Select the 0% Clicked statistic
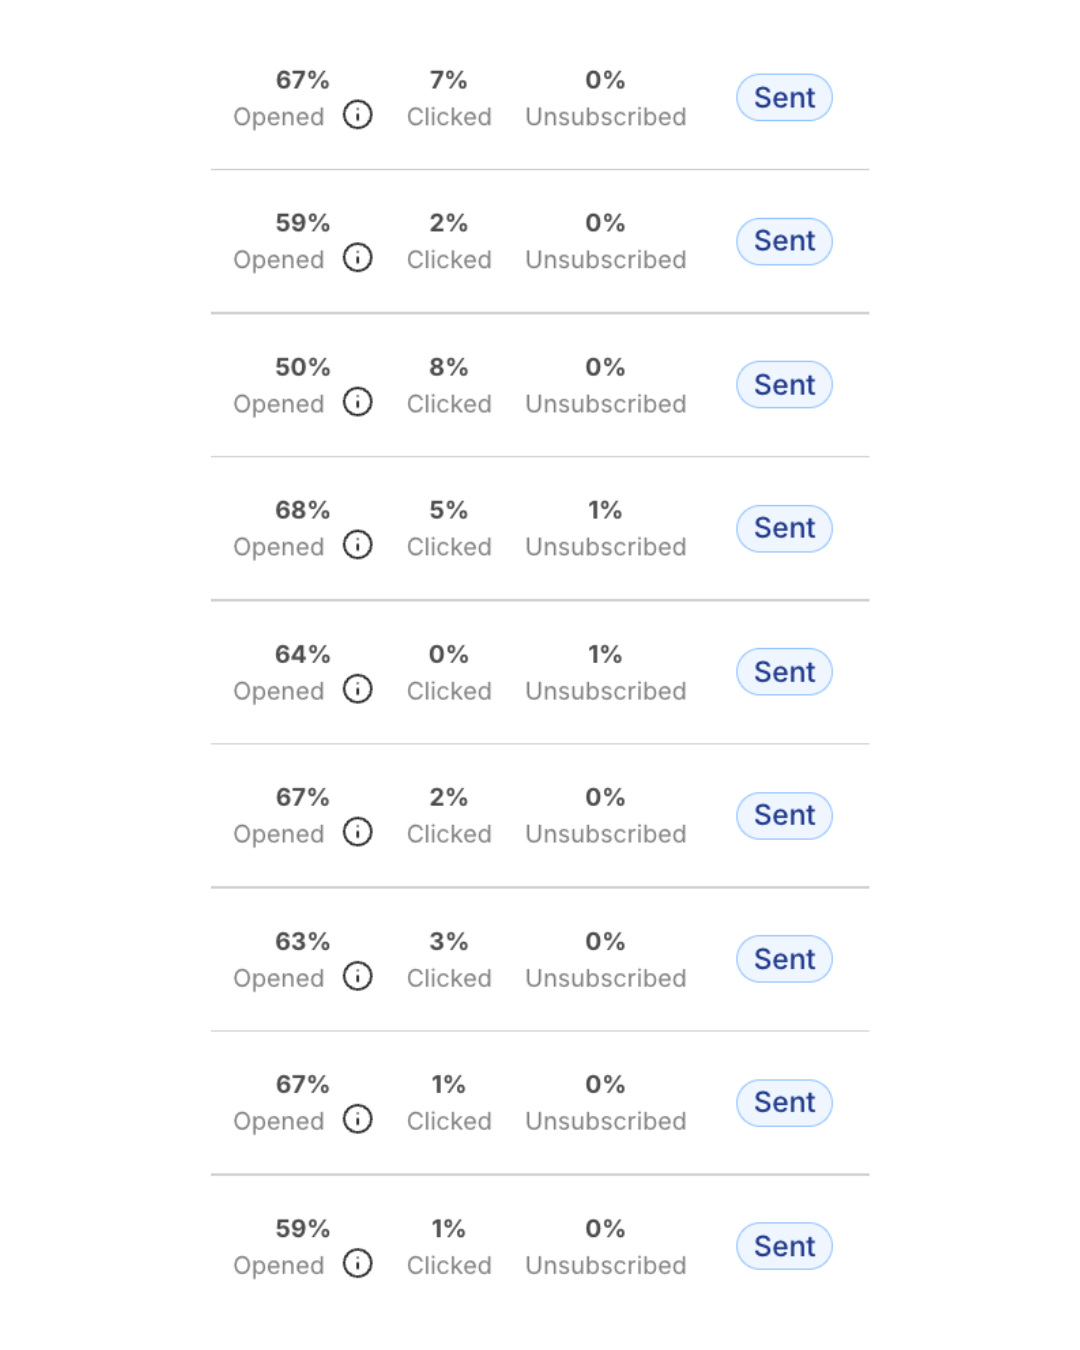Screen dimensions: 1080x1350 (x=449, y=672)
